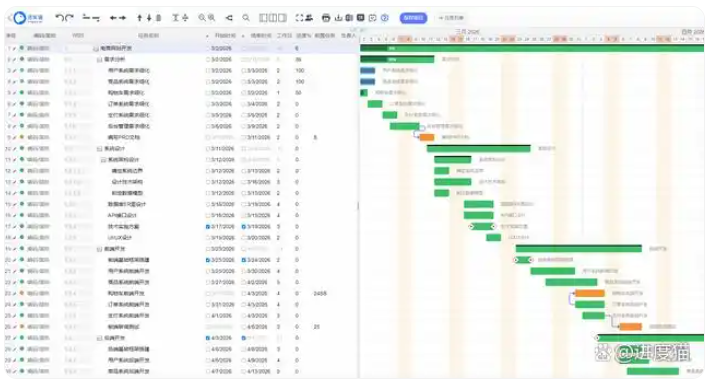The image size is (712, 382).
Task: Click the "100" progress cell in row 3
Action: pos(300,70)
